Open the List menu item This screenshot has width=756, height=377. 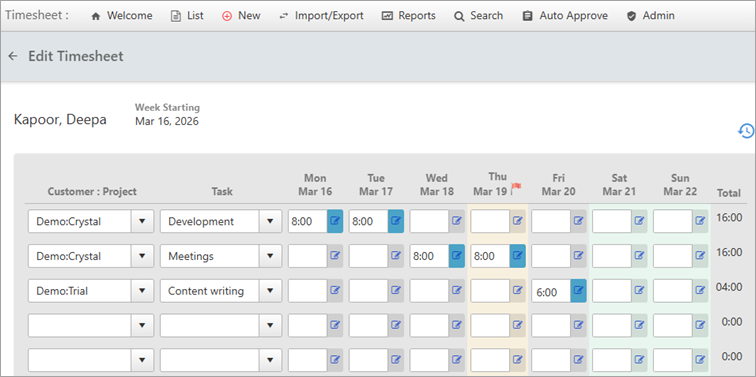pos(187,16)
